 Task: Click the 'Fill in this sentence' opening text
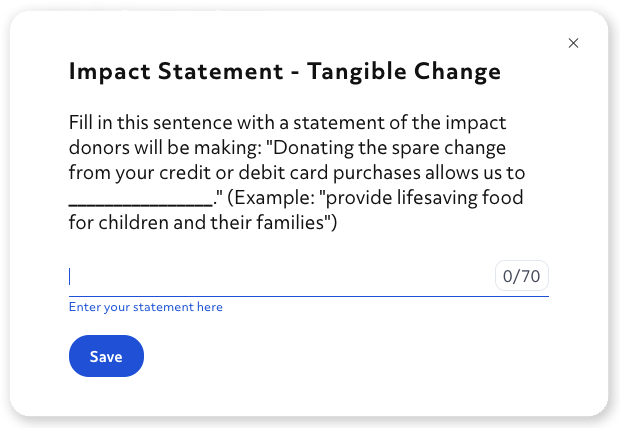144,123
